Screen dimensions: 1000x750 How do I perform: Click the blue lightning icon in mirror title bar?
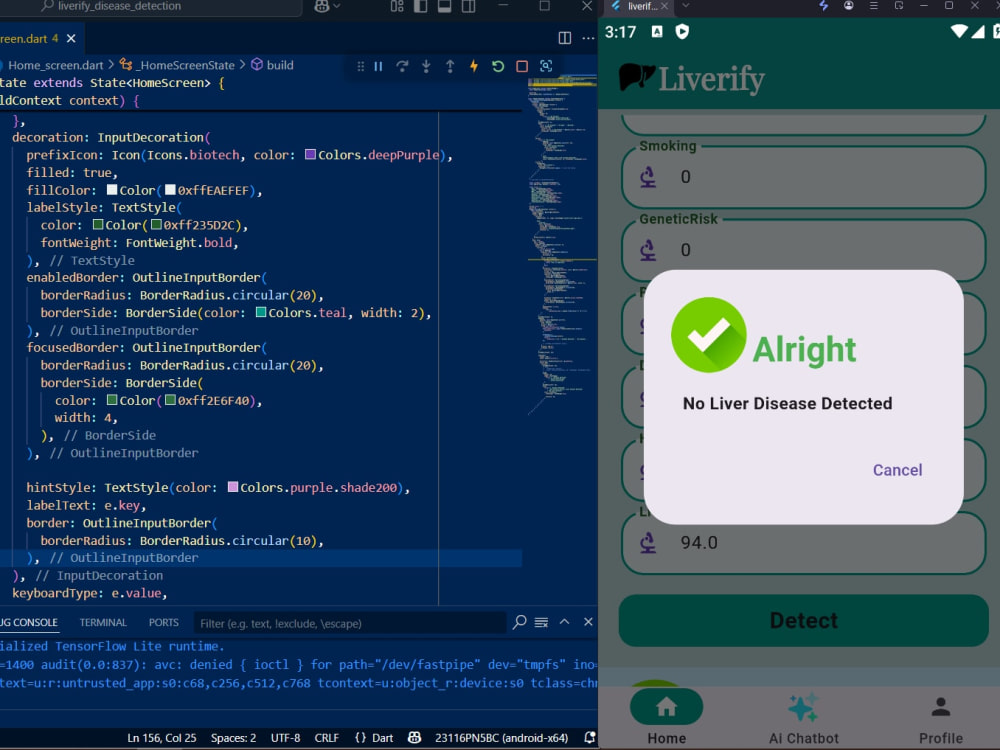(x=823, y=6)
